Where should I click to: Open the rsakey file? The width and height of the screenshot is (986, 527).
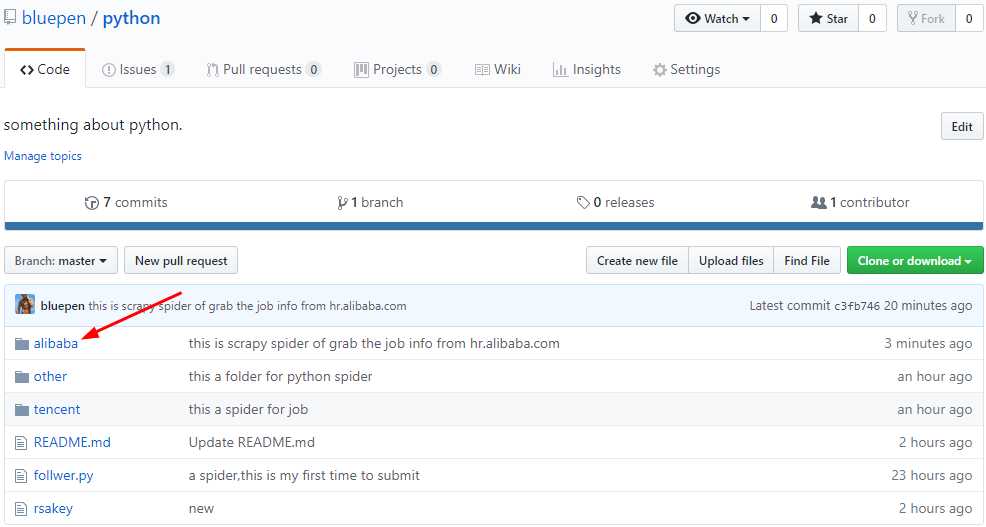click(53, 509)
